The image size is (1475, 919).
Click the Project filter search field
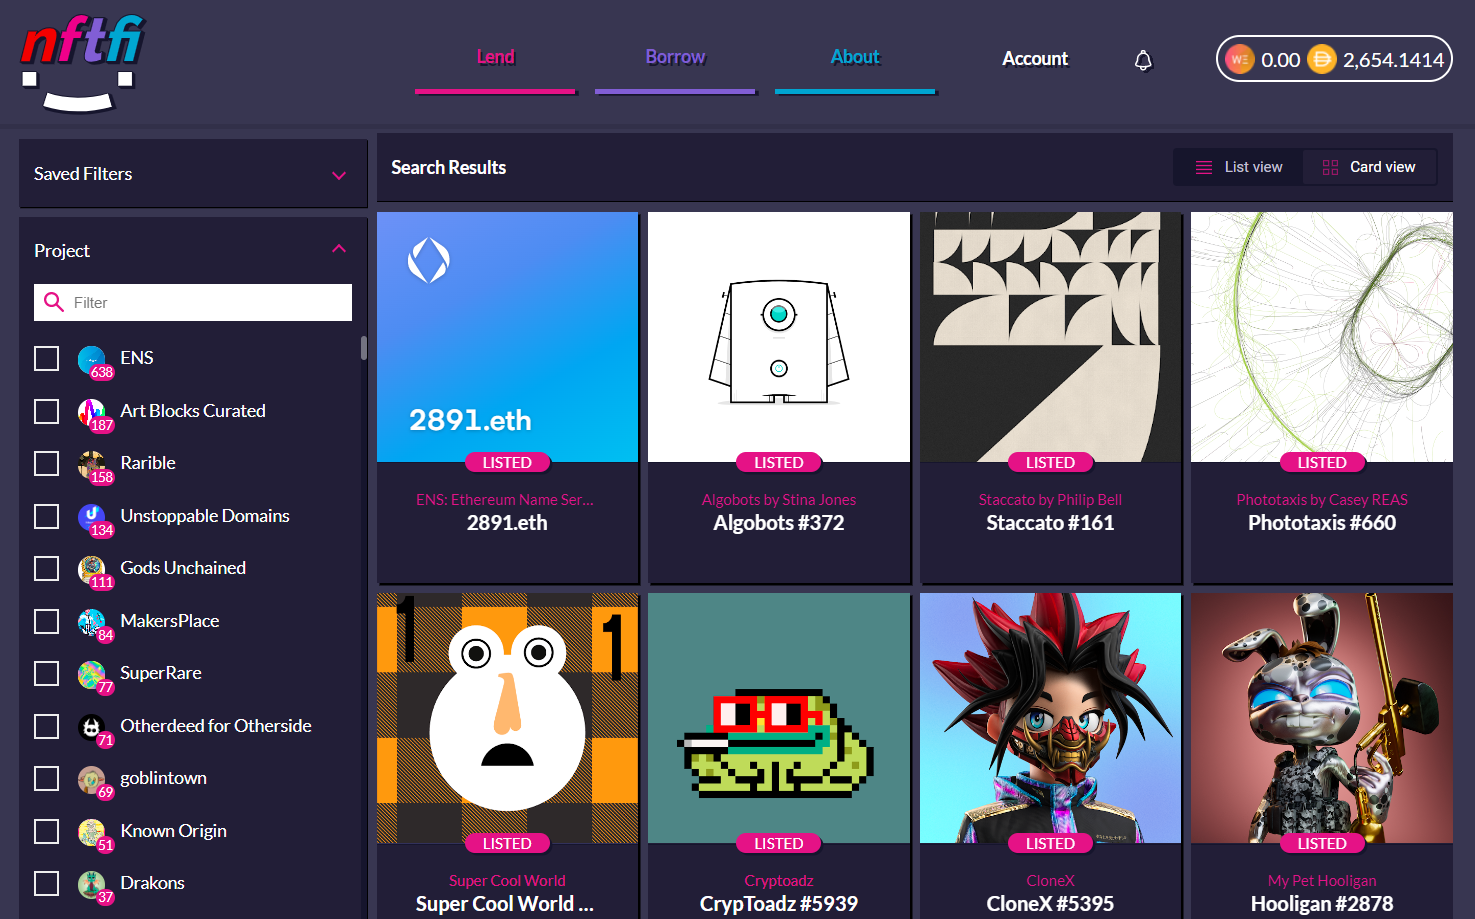tap(193, 302)
